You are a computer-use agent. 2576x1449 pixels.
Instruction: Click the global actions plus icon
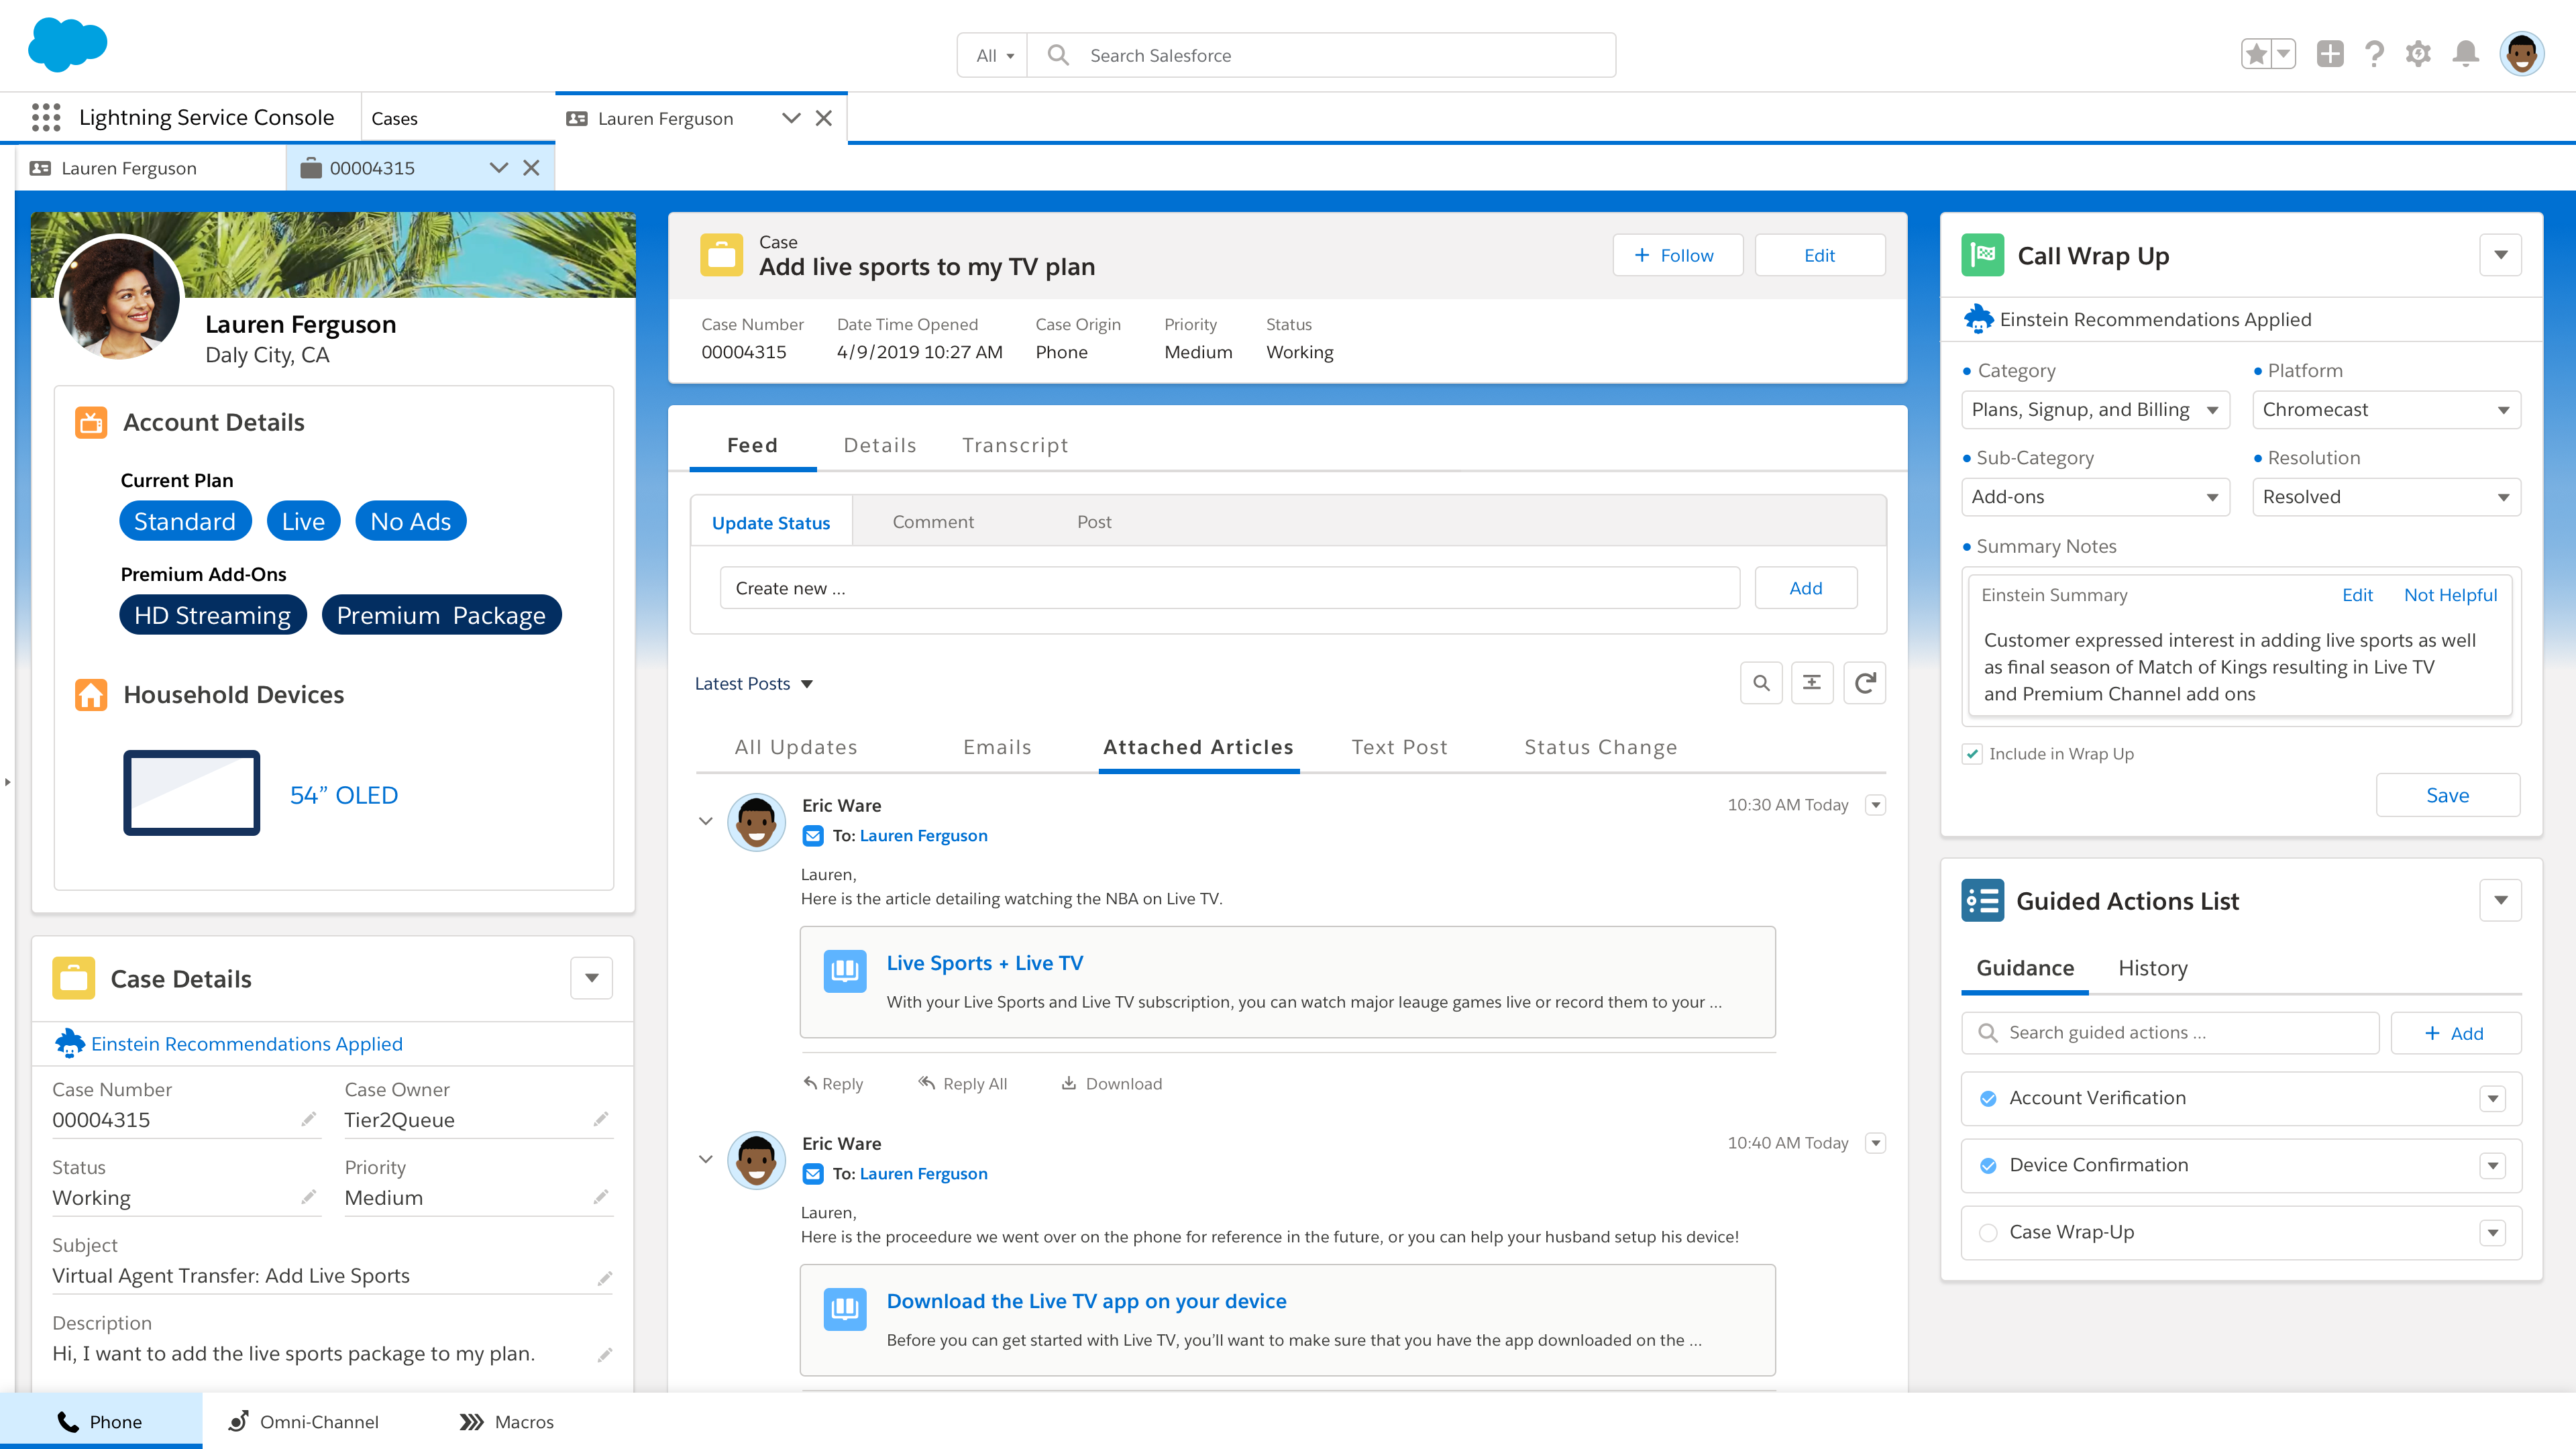click(x=2330, y=54)
